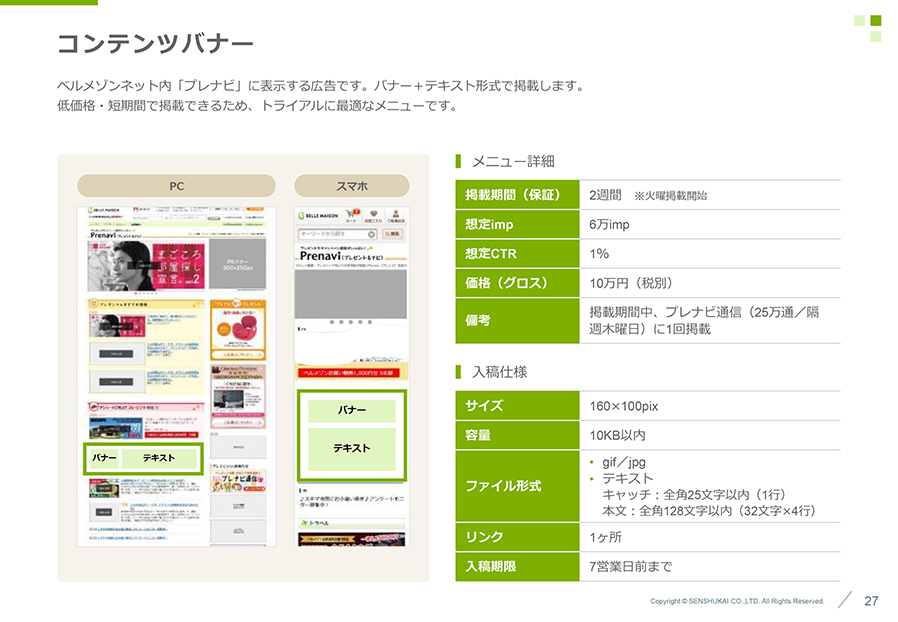
Task: Click the smartphone keyword search field
Action: (338, 233)
